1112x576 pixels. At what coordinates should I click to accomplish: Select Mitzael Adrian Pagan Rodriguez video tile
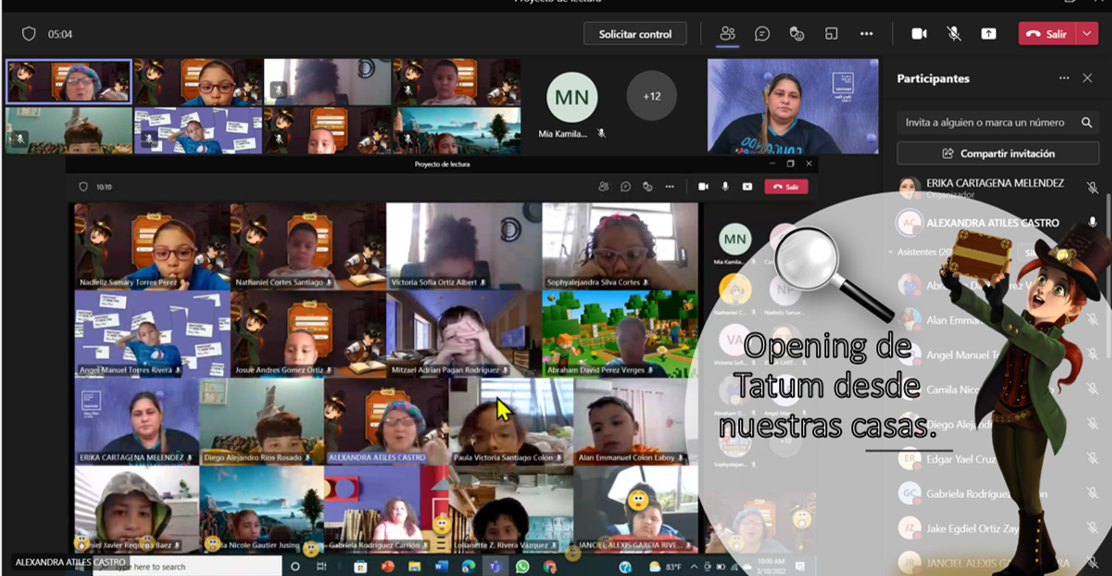tap(464, 334)
